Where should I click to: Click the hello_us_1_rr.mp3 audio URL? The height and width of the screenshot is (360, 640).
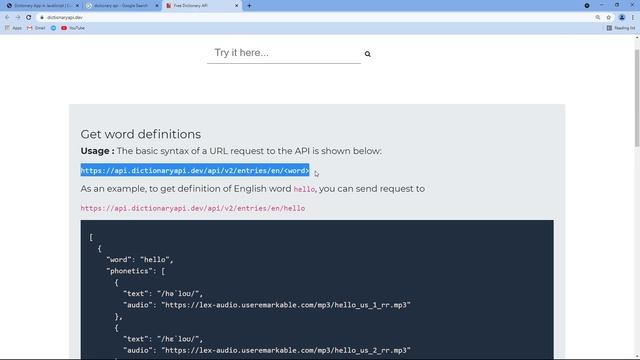click(x=286, y=305)
